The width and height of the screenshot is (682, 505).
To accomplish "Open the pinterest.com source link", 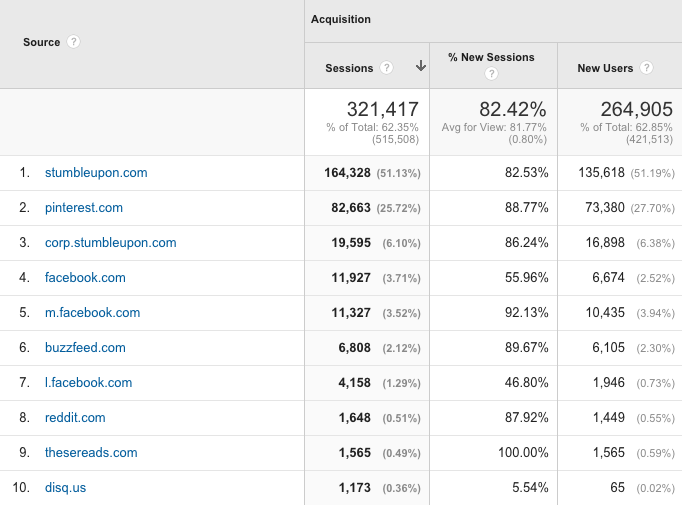I will (84, 207).
